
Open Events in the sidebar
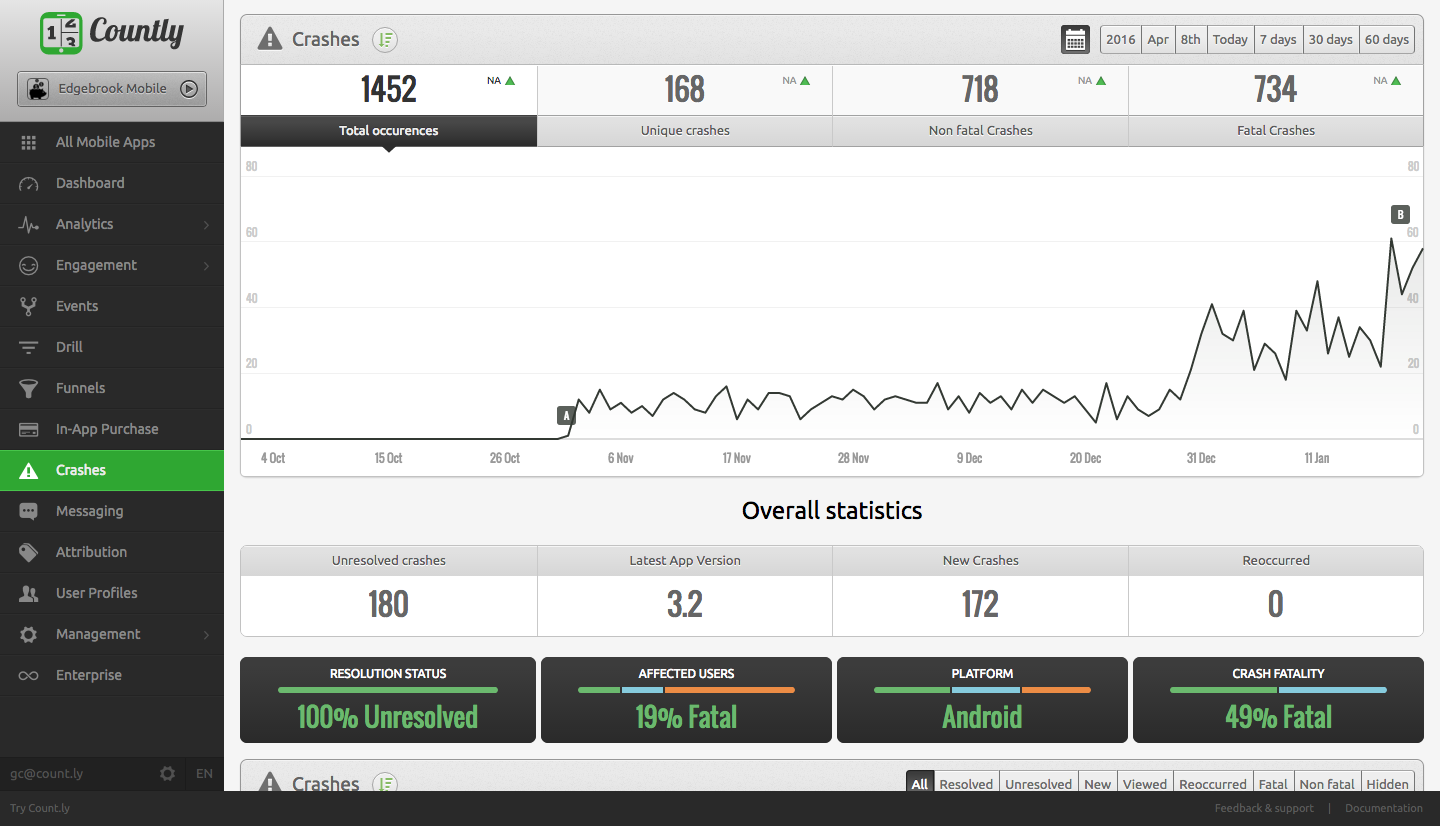pos(112,306)
